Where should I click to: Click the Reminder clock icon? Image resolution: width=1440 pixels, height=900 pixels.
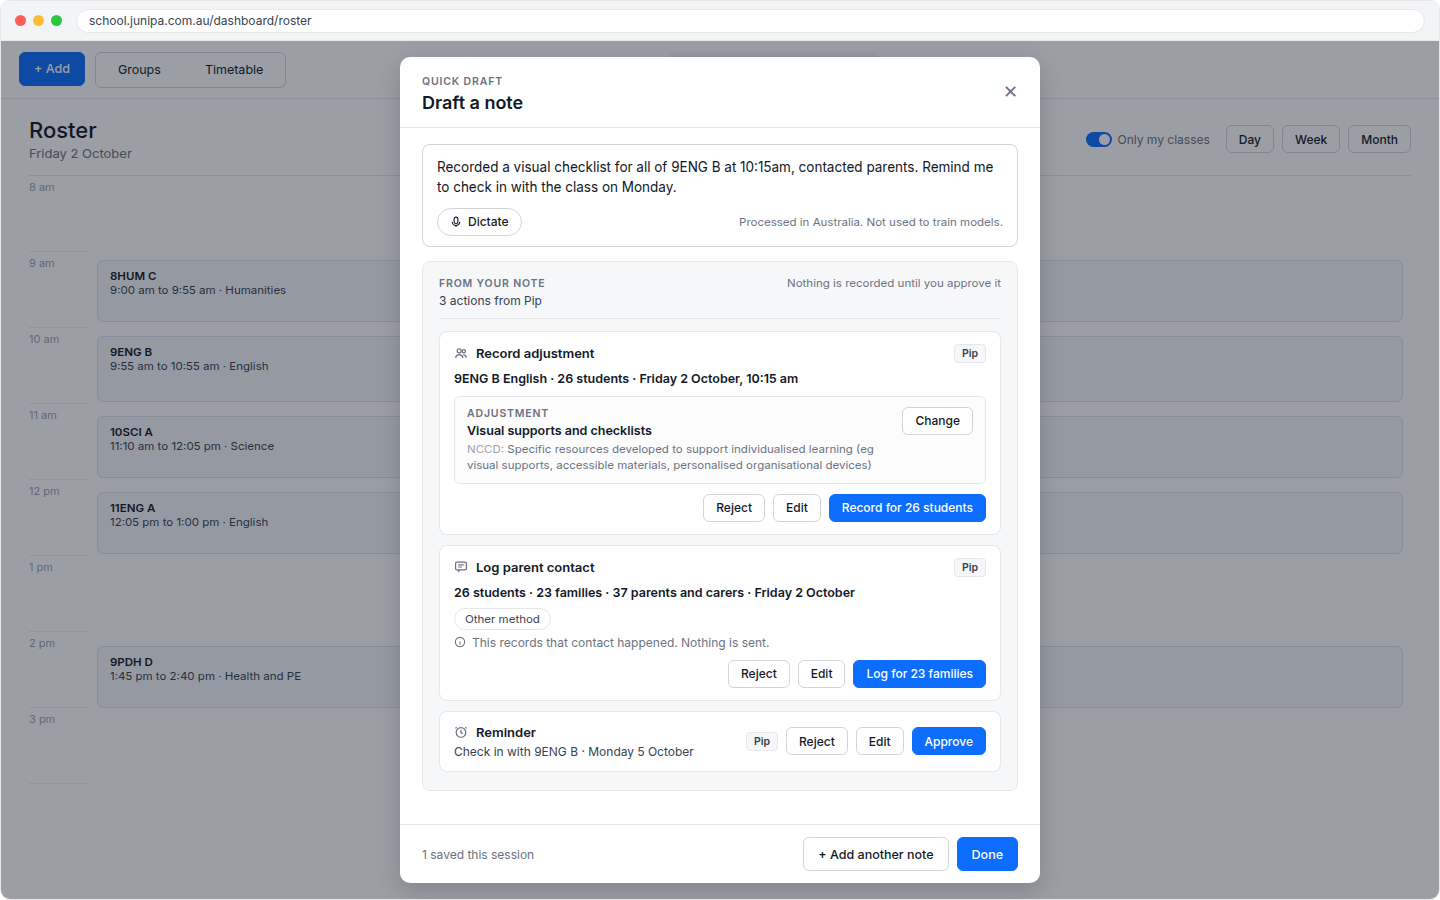(461, 733)
